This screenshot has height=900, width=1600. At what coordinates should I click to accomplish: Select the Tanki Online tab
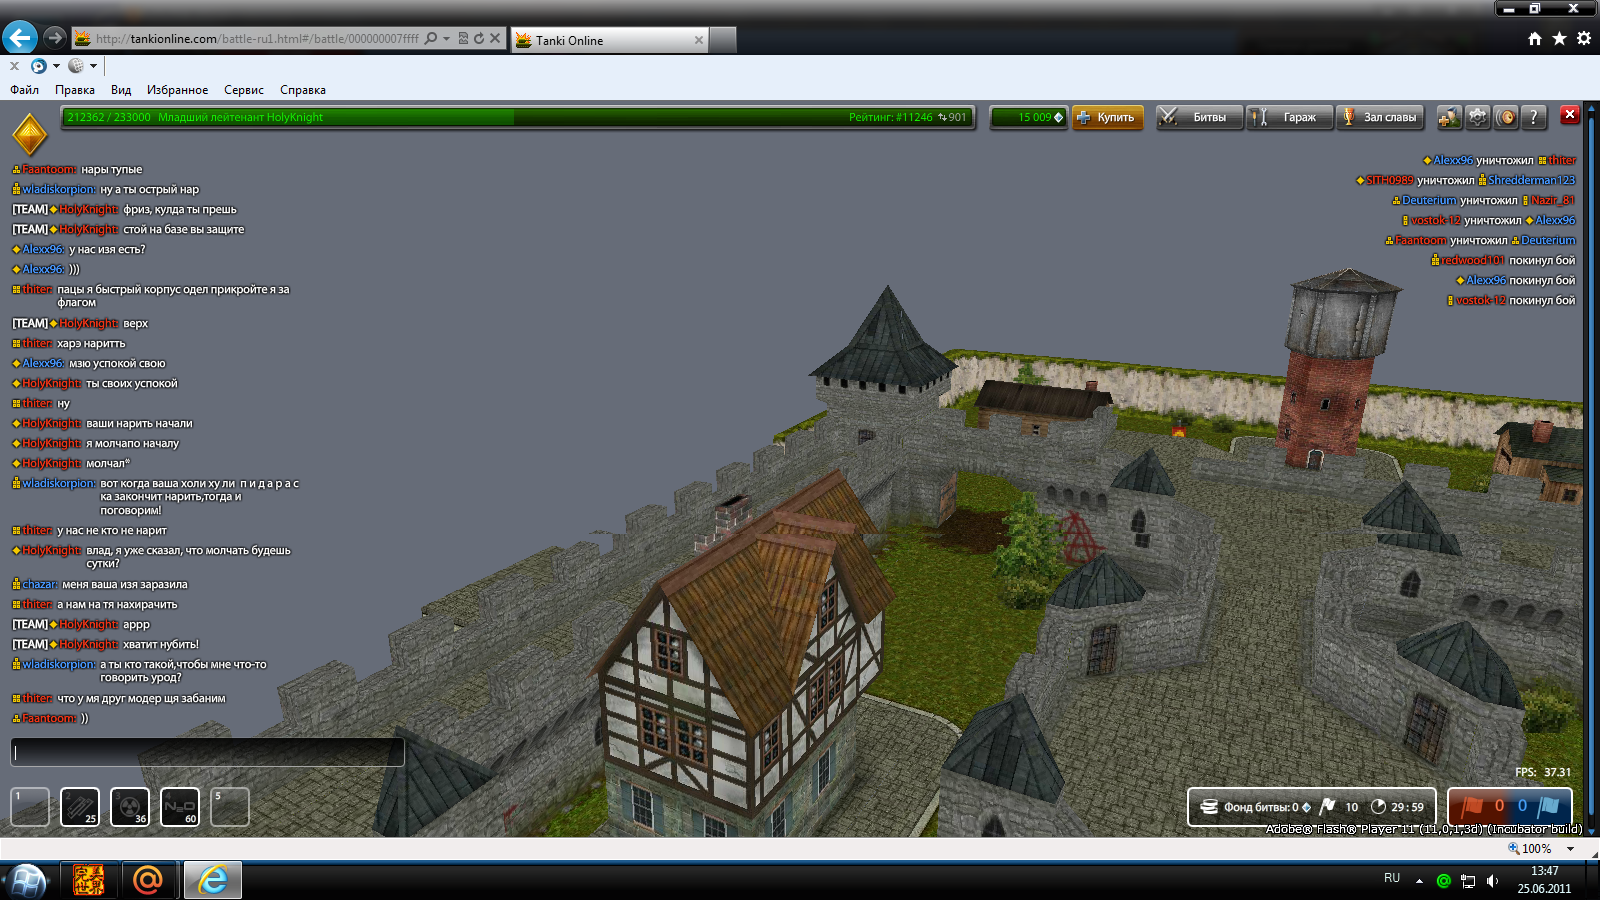(x=610, y=40)
